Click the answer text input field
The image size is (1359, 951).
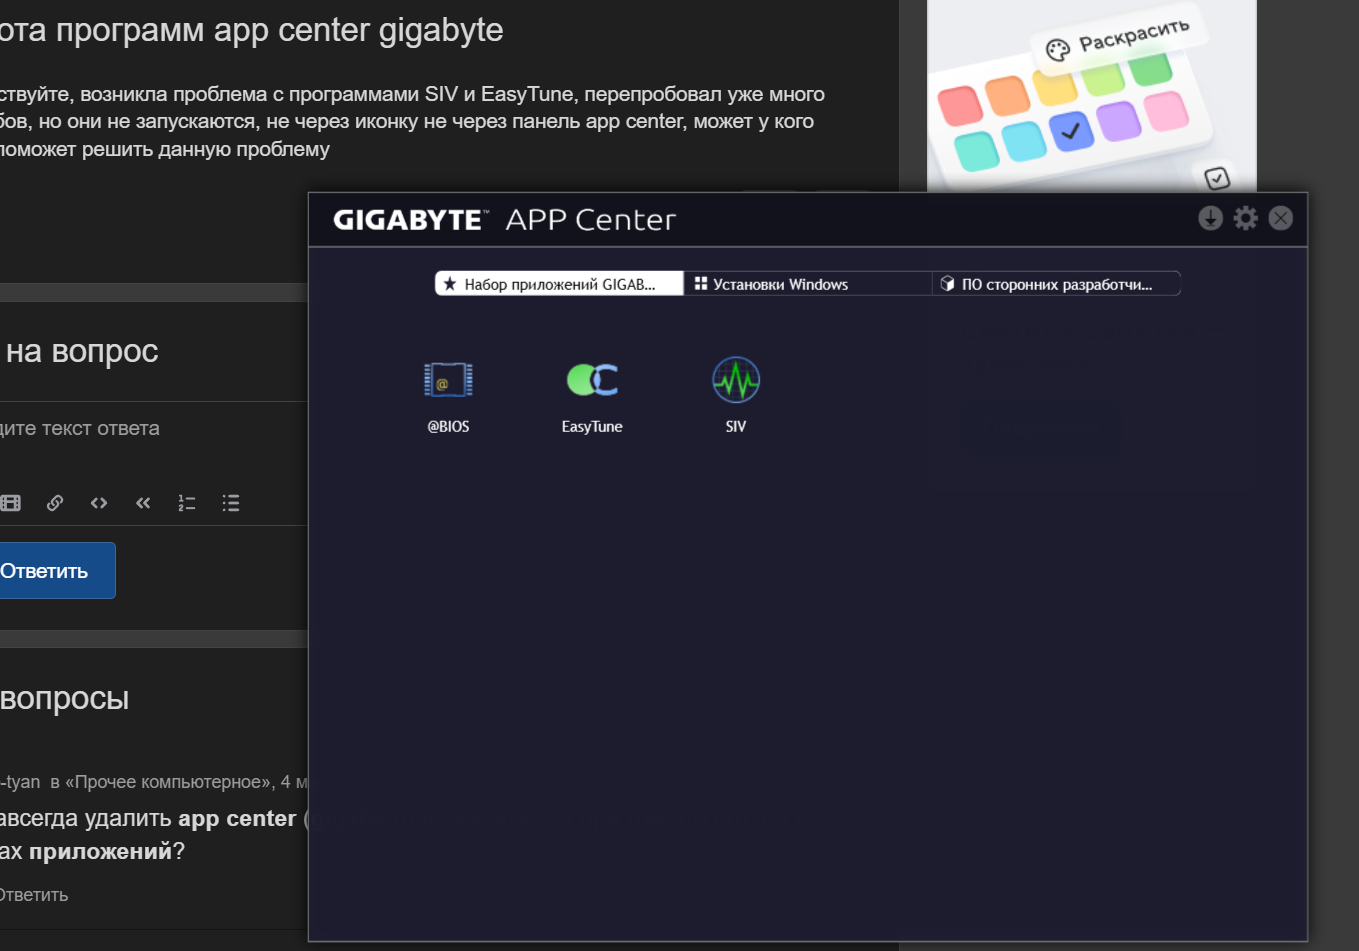click(x=153, y=429)
